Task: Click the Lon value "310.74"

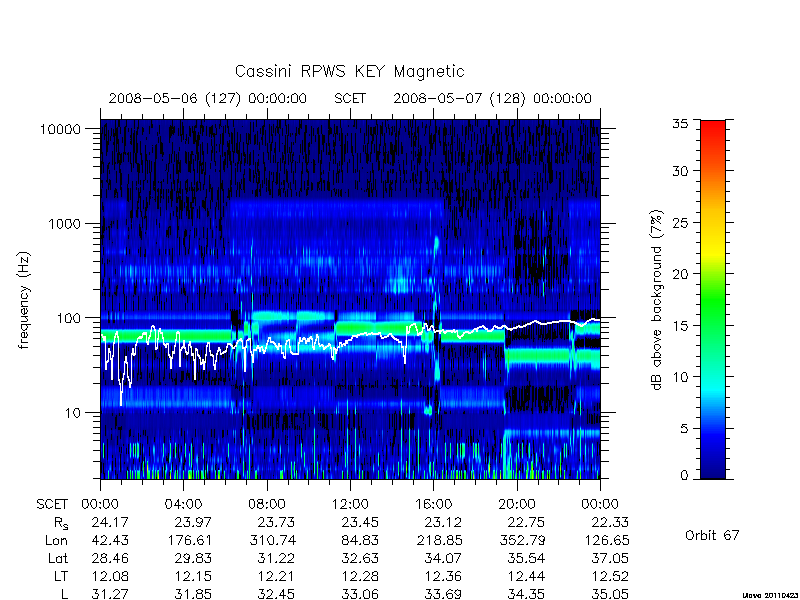Action: click(x=272, y=540)
